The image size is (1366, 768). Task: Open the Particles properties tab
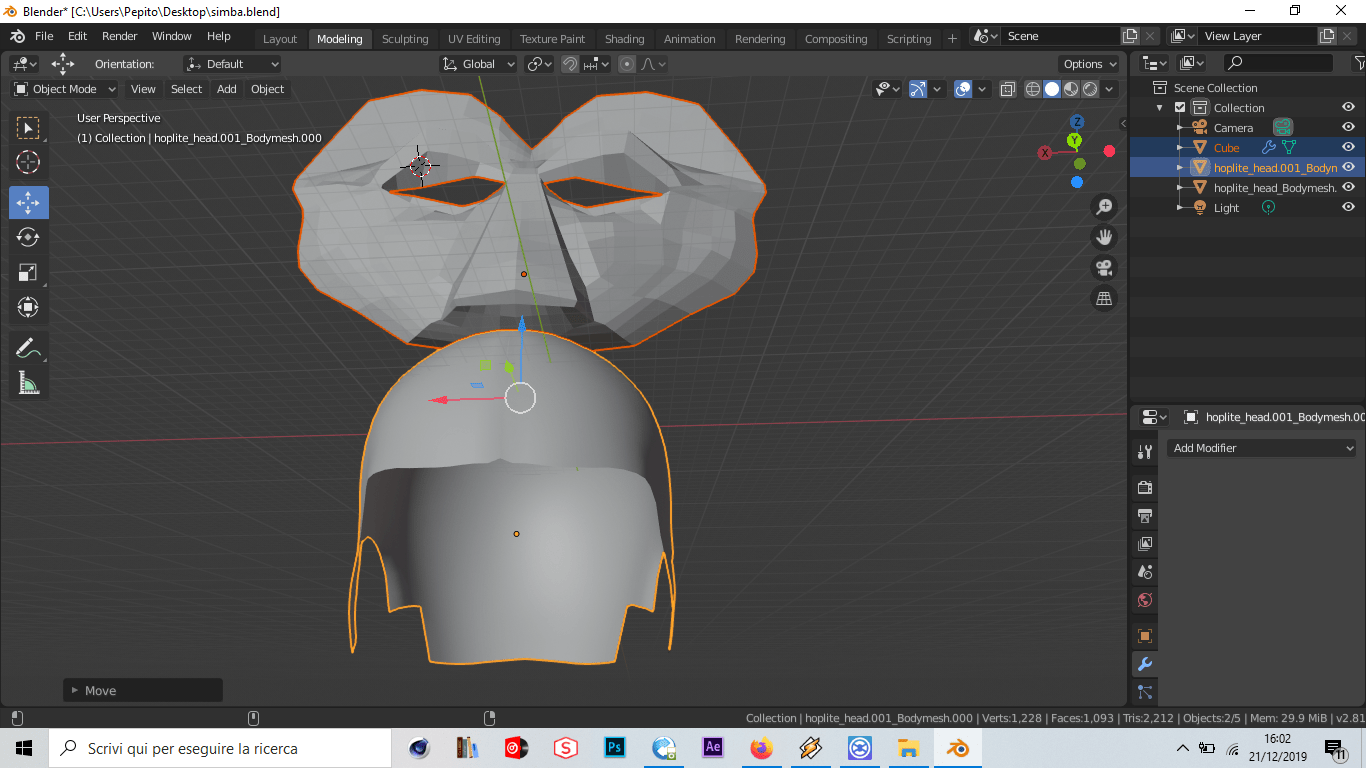[x=1145, y=691]
